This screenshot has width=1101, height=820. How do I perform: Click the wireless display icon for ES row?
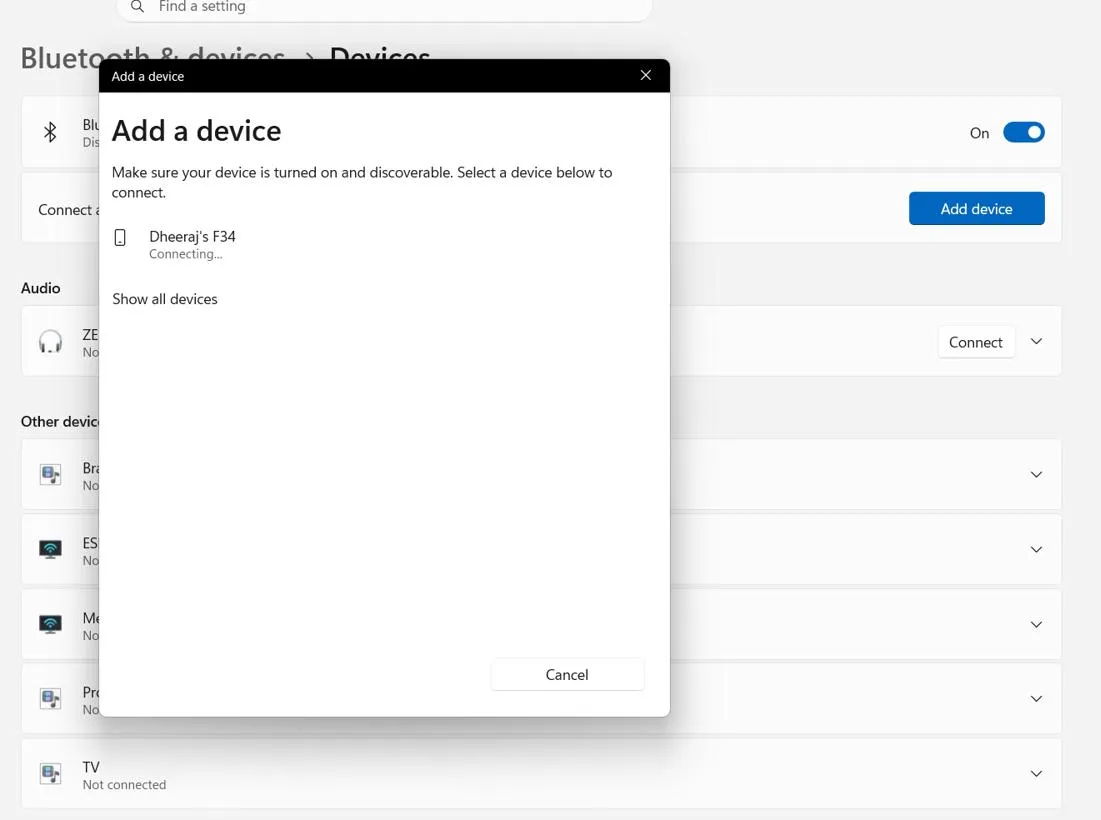coord(50,549)
